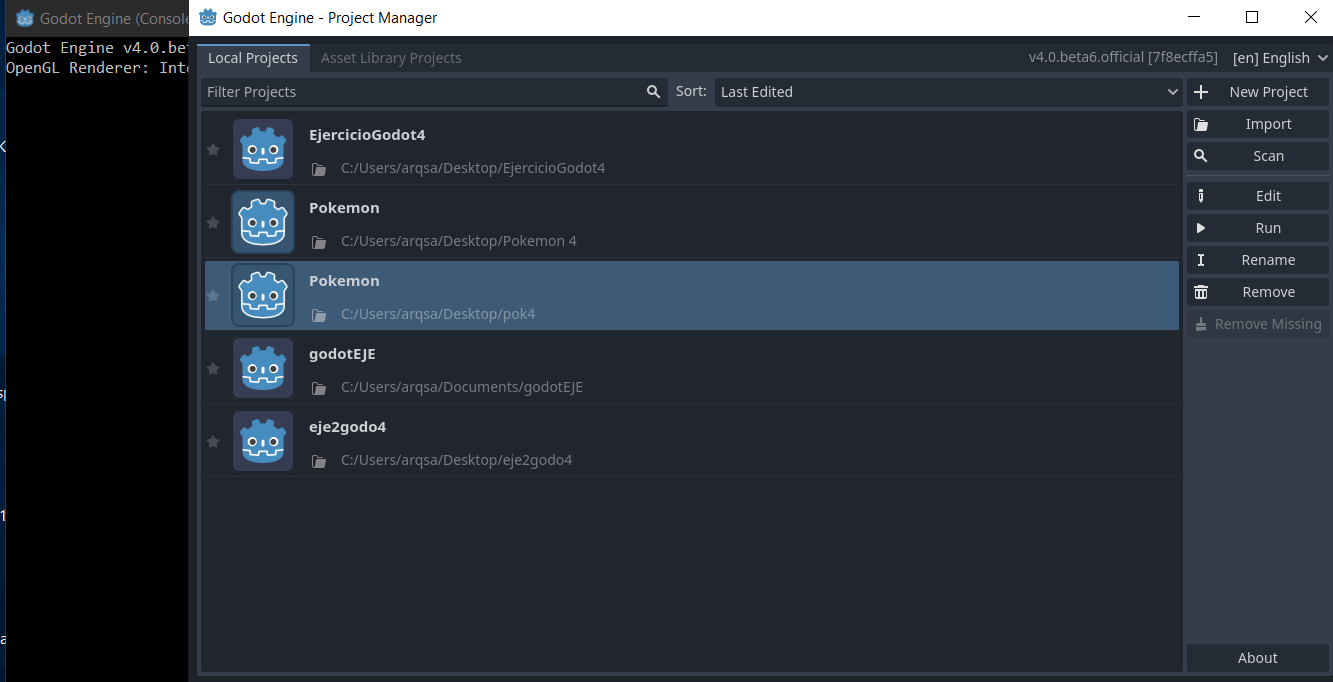Click the Import folder icon

(x=1201, y=123)
